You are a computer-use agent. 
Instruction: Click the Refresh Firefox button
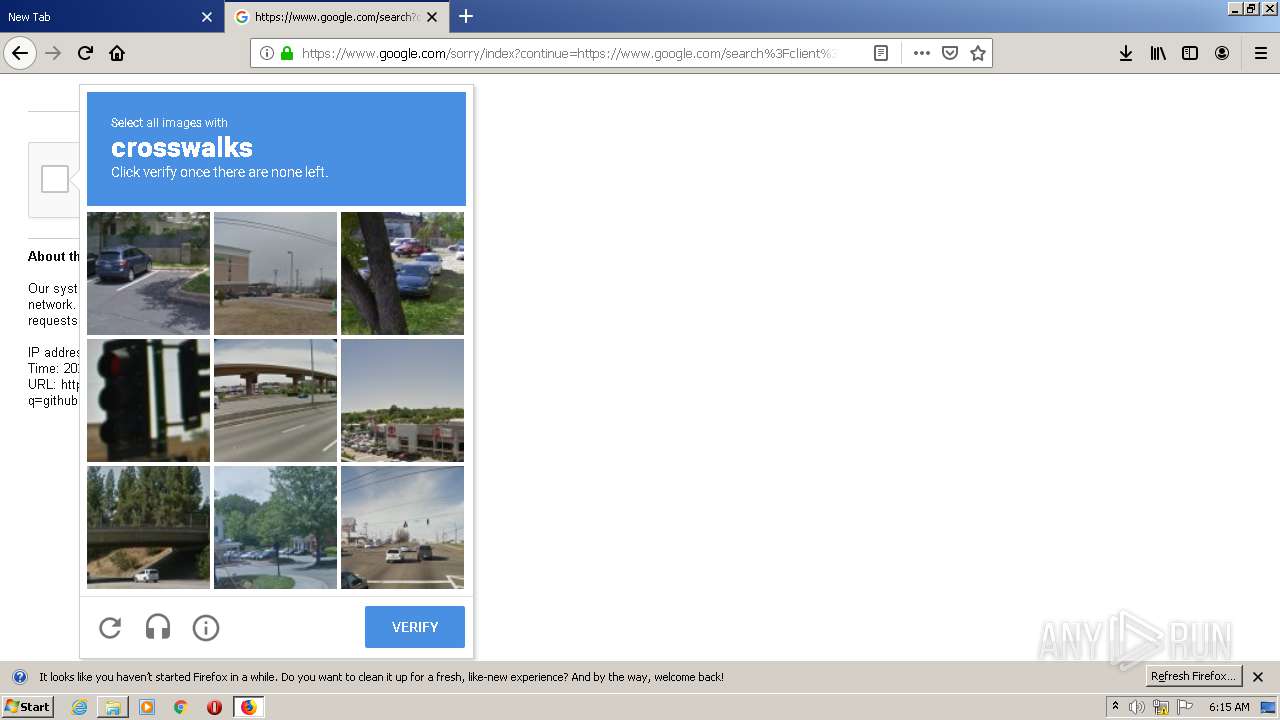click(1194, 676)
